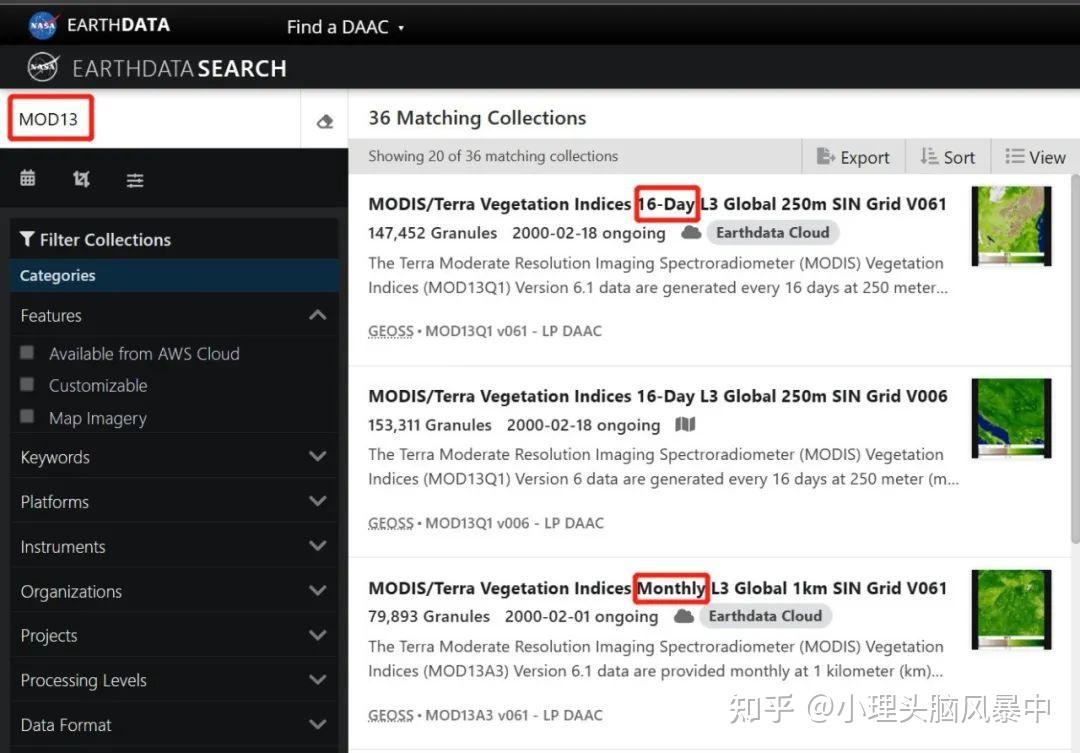Open the Sort options menu
Viewport: 1080px width, 753px height.
point(947,157)
